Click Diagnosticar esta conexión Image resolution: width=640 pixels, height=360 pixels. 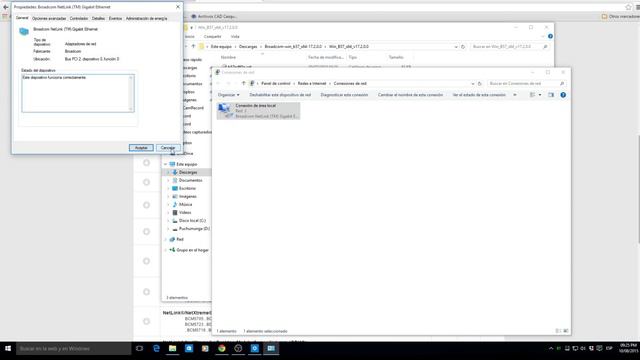[x=344, y=95]
